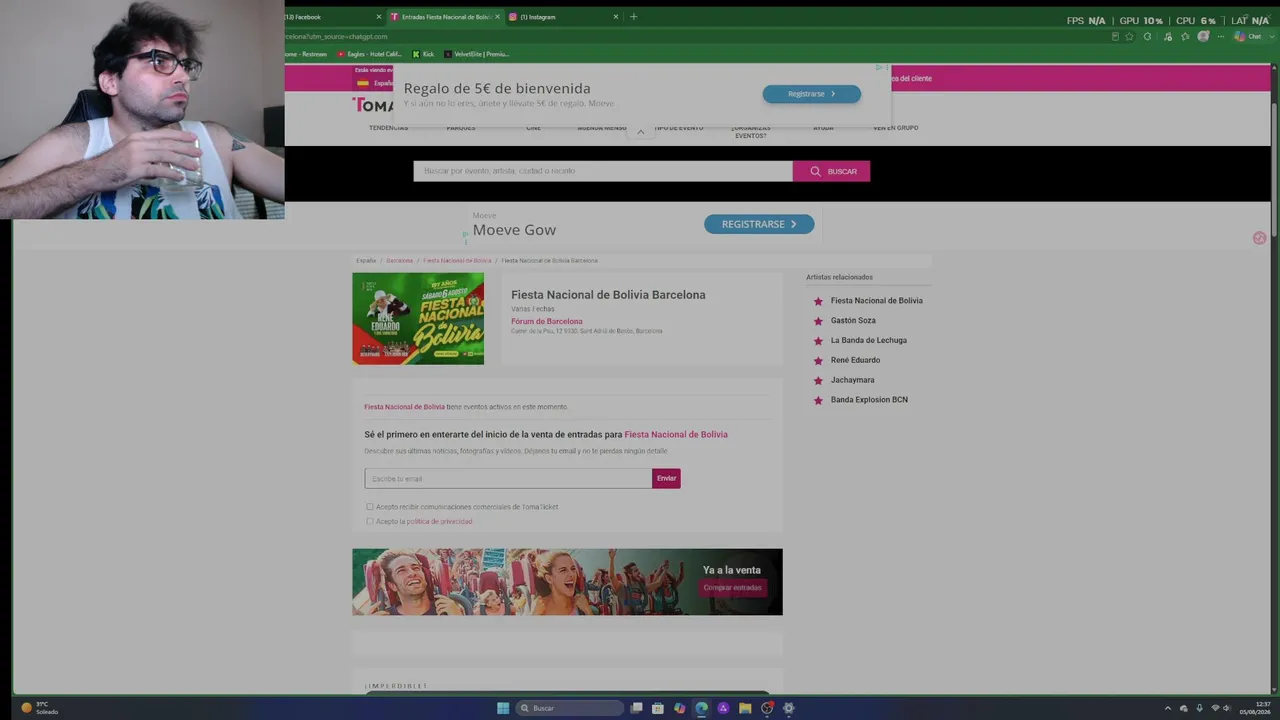Viewport: 1280px width, 720px height.
Task: Open related artist René Eduardo
Action: click(856, 360)
